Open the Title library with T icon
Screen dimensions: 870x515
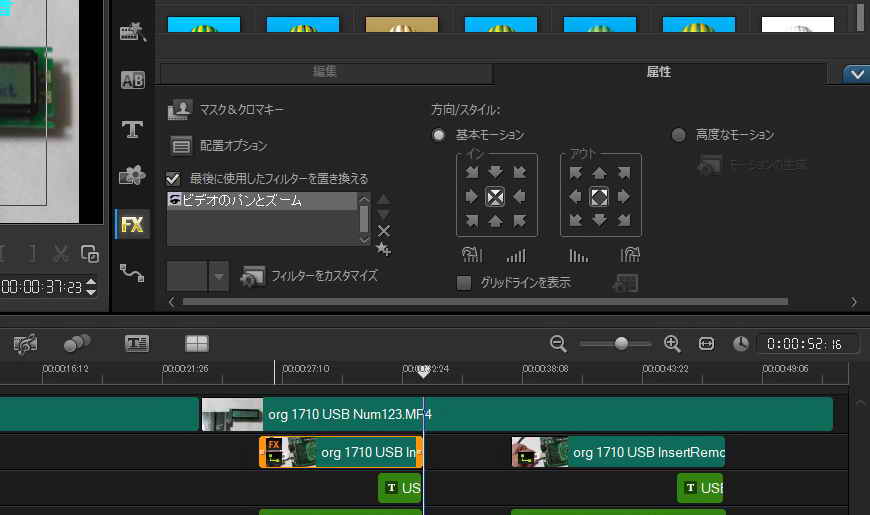click(132, 129)
